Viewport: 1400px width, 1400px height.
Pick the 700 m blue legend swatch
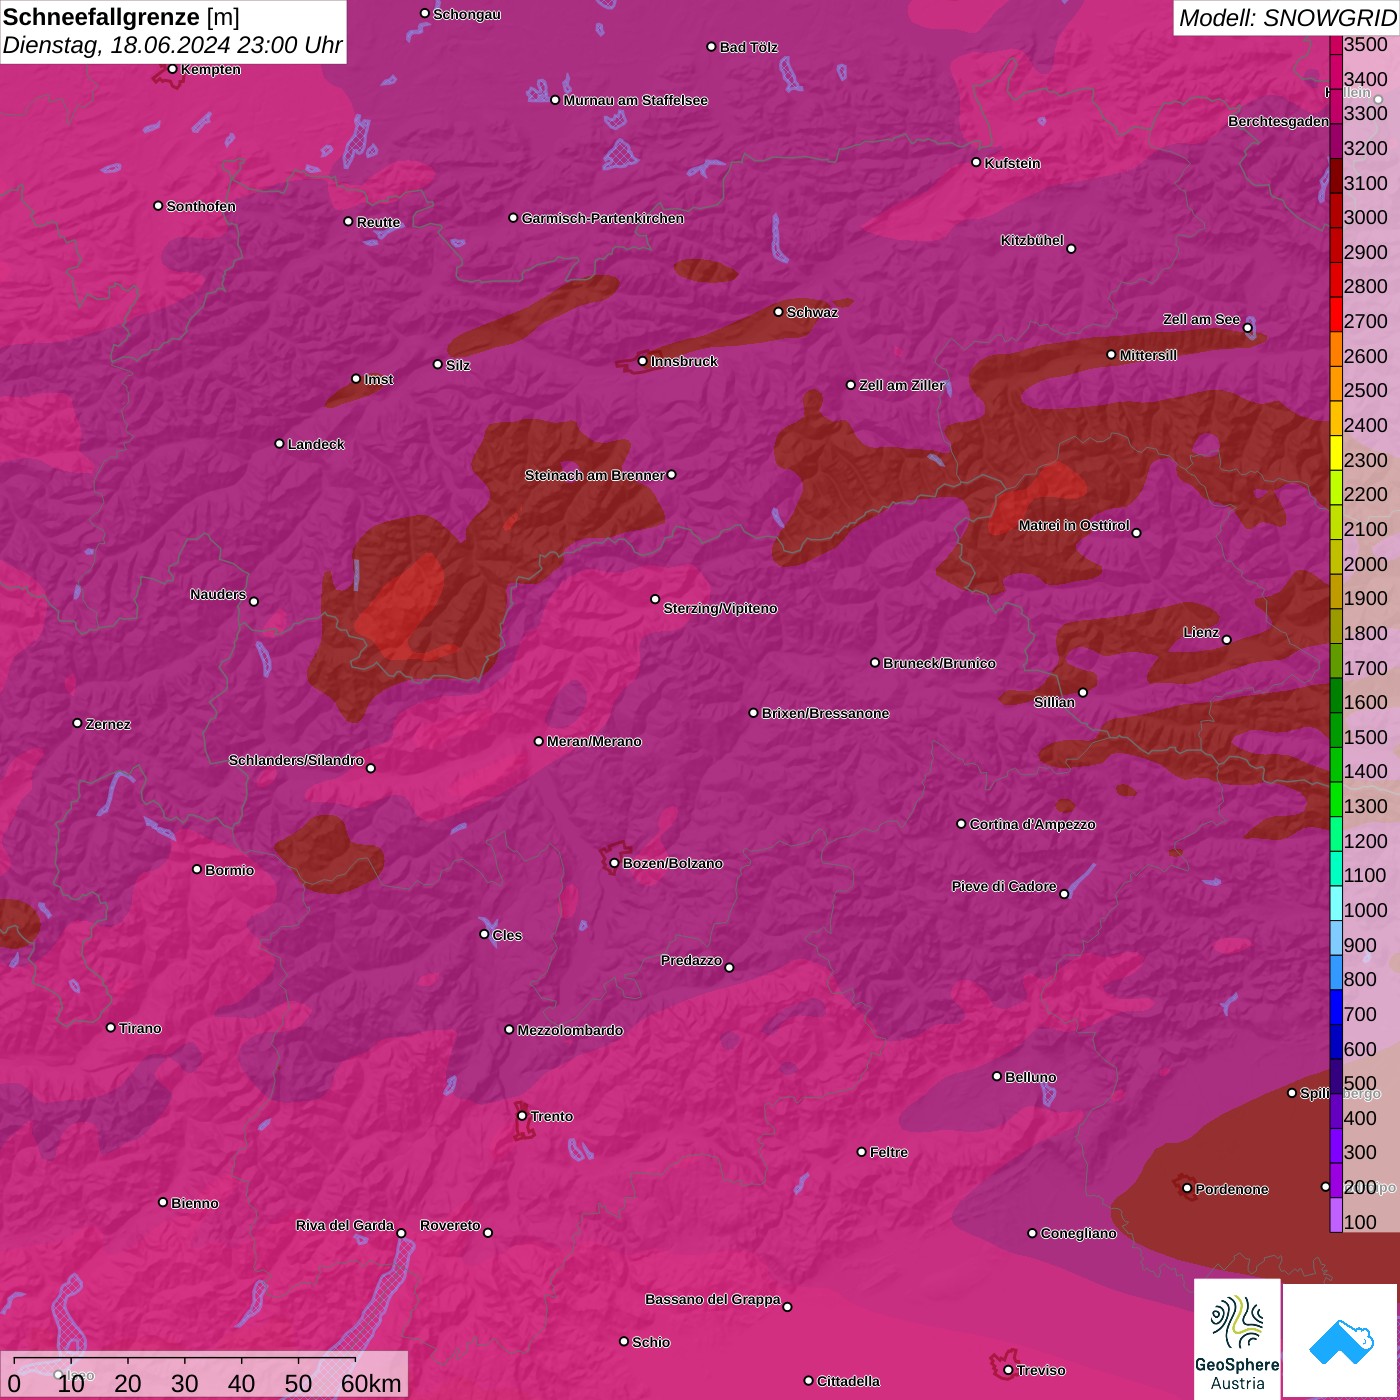(1336, 1007)
